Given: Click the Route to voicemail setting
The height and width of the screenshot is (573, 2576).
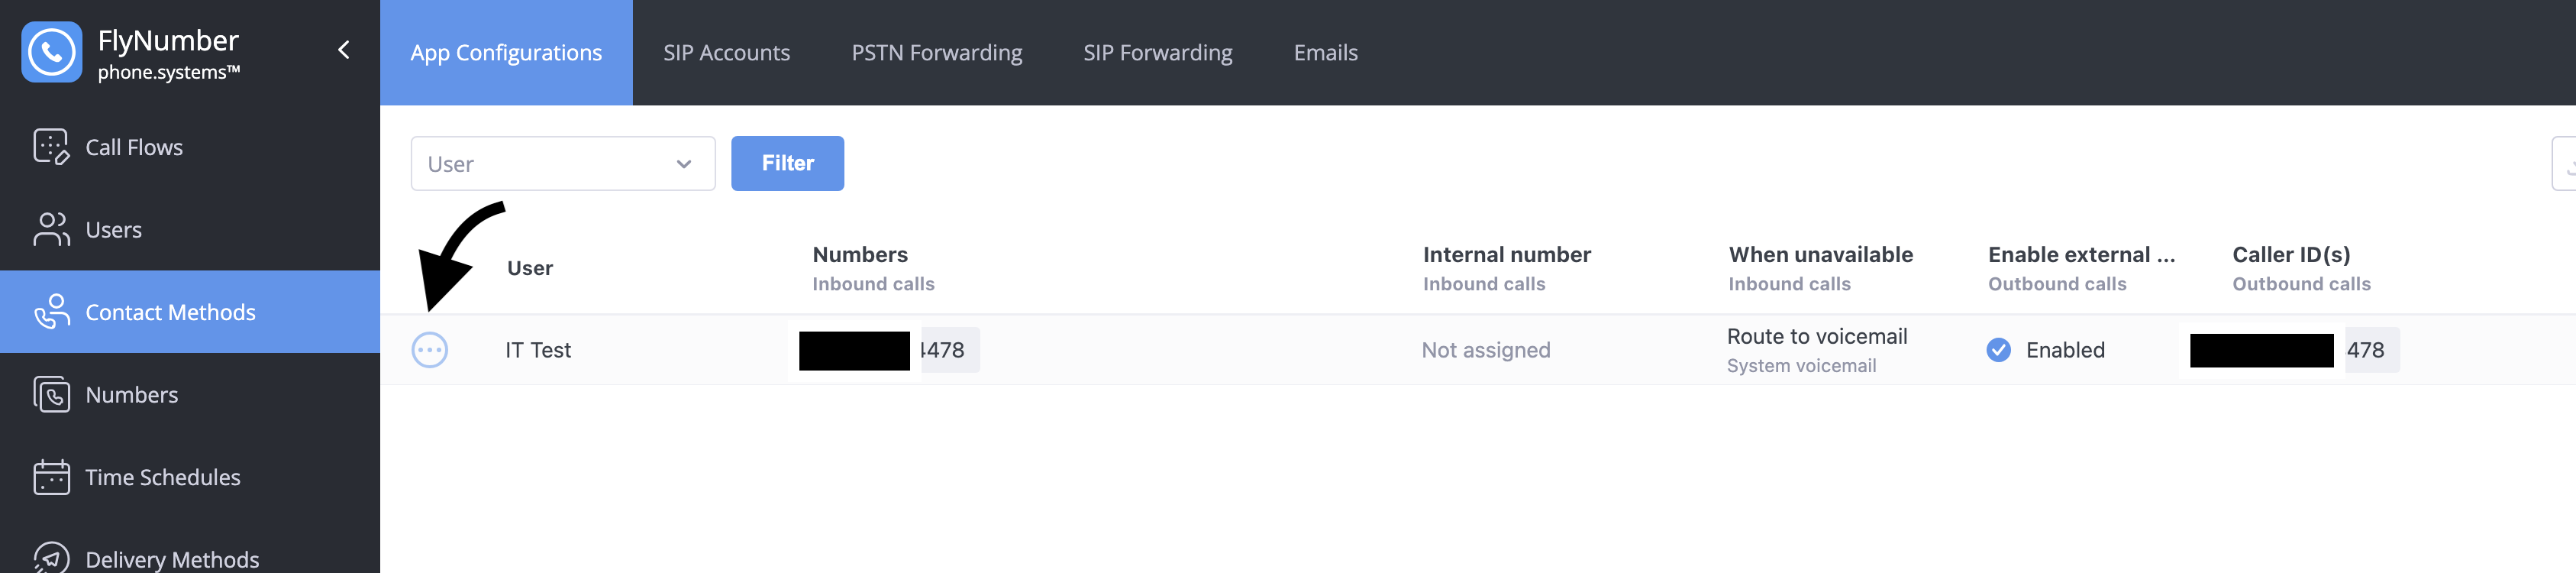Looking at the screenshot, I should 1816,337.
